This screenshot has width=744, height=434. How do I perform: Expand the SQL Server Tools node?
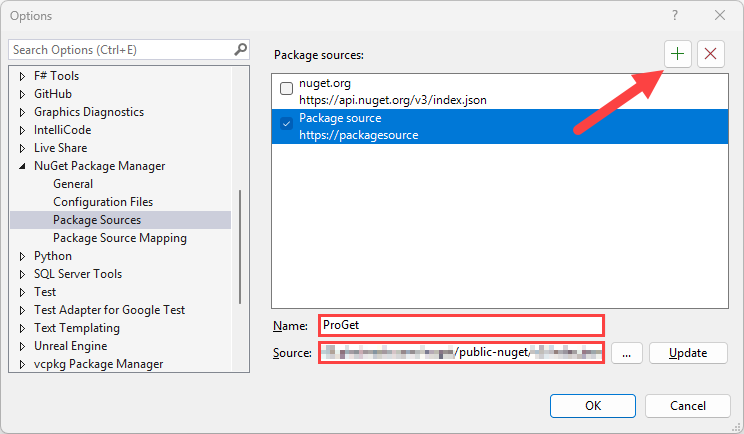[x=22, y=274]
